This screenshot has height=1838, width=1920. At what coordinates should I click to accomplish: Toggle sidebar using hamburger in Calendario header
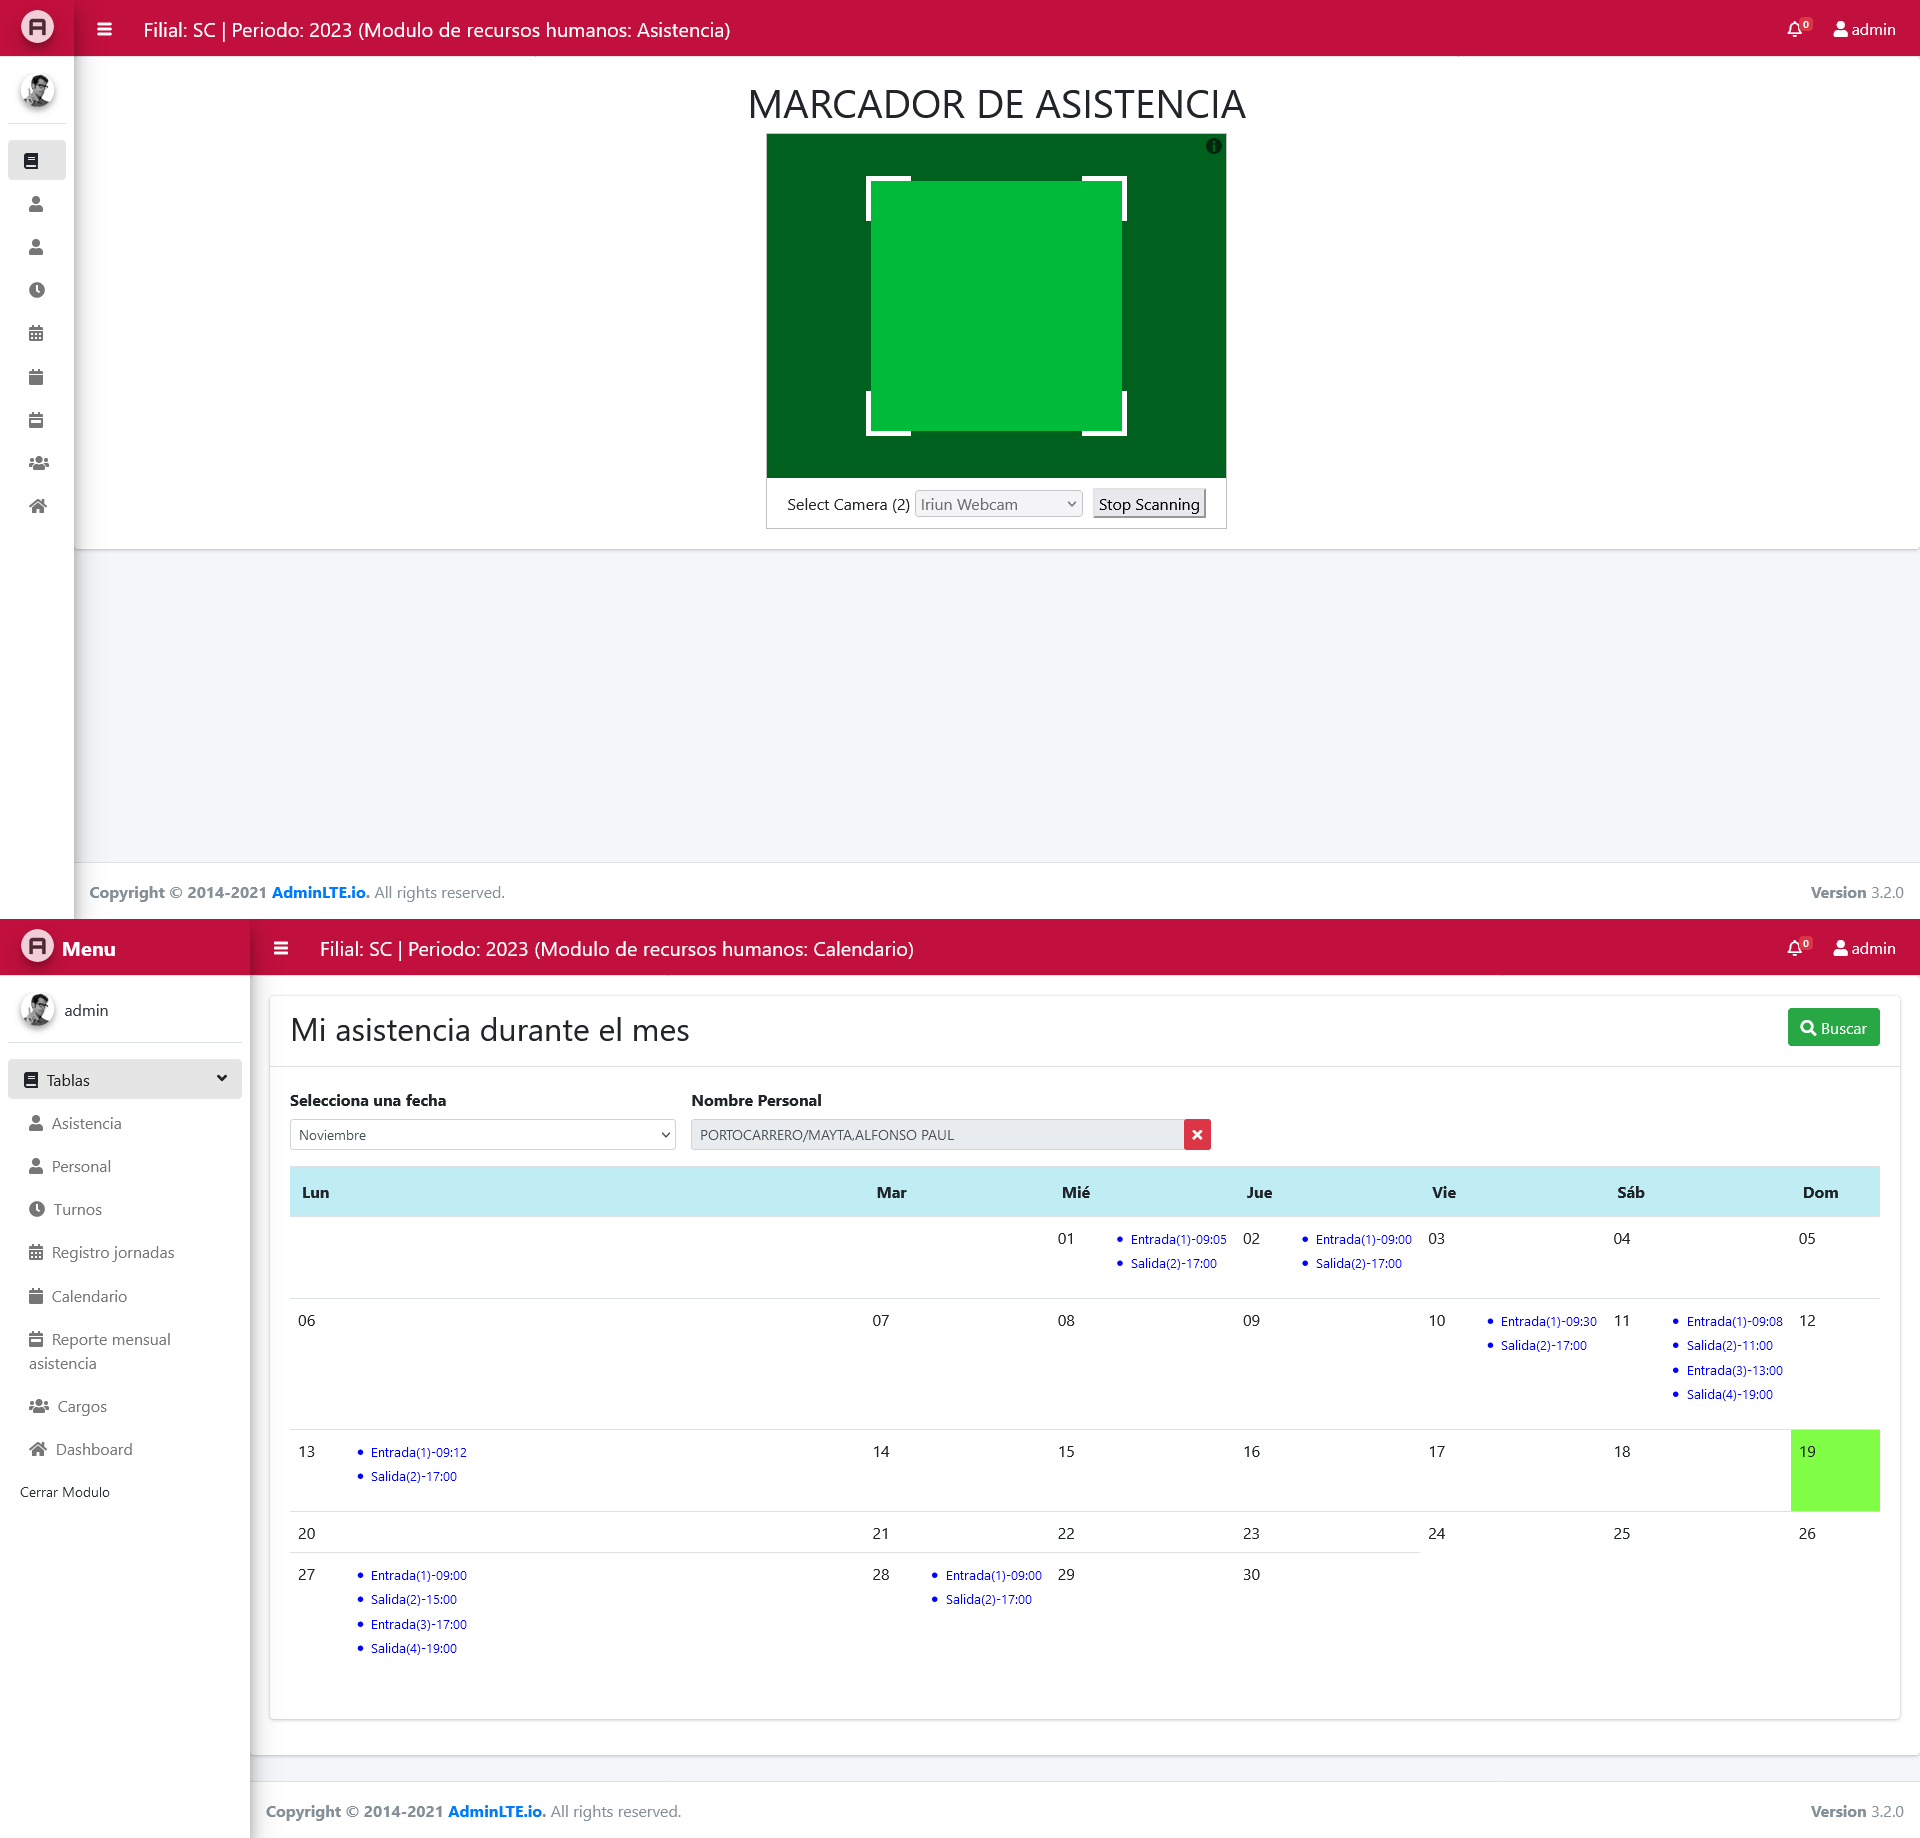pos(281,948)
